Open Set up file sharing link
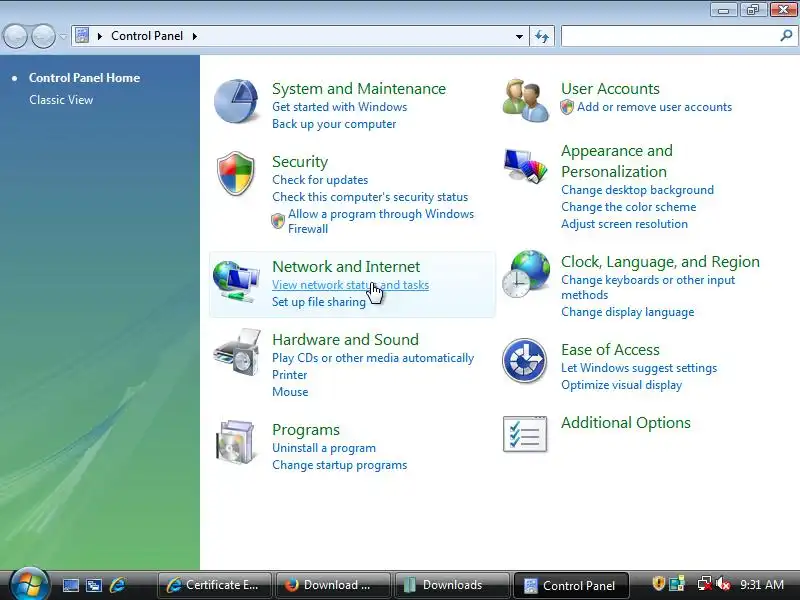800x600 pixels. pos(318,302)
